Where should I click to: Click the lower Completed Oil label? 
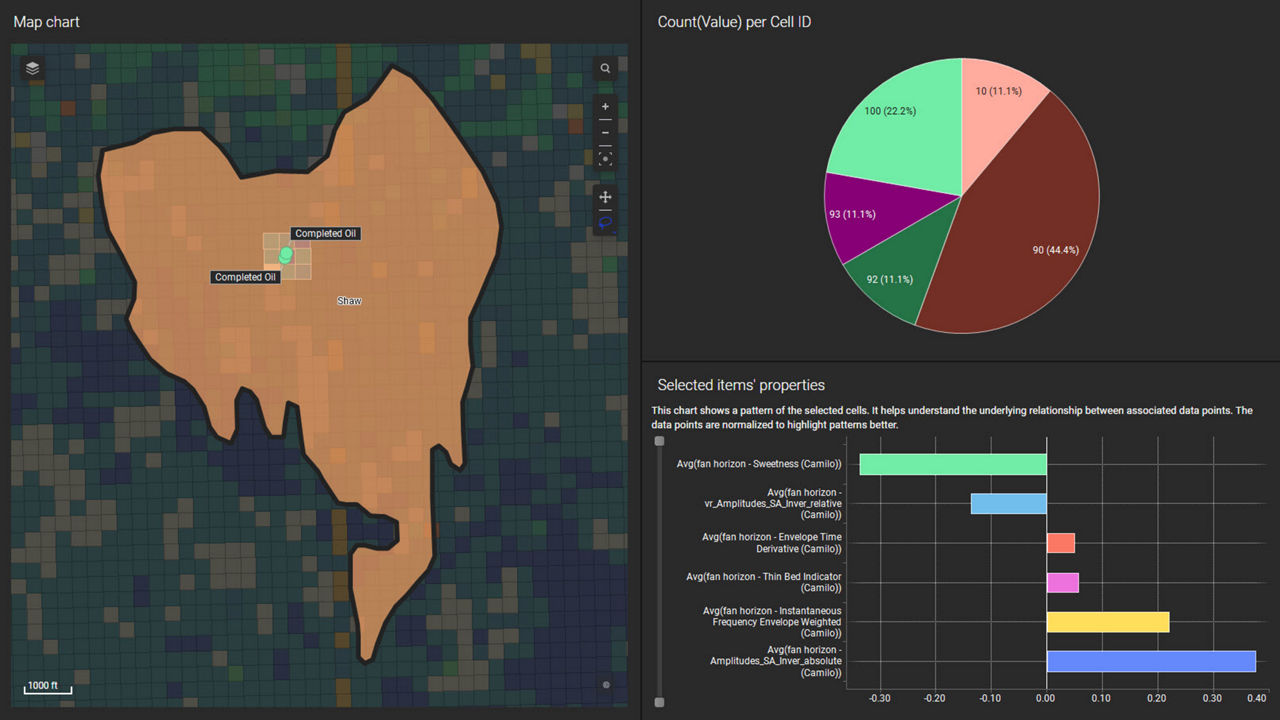pyautogui.click(x=246, y=277)
